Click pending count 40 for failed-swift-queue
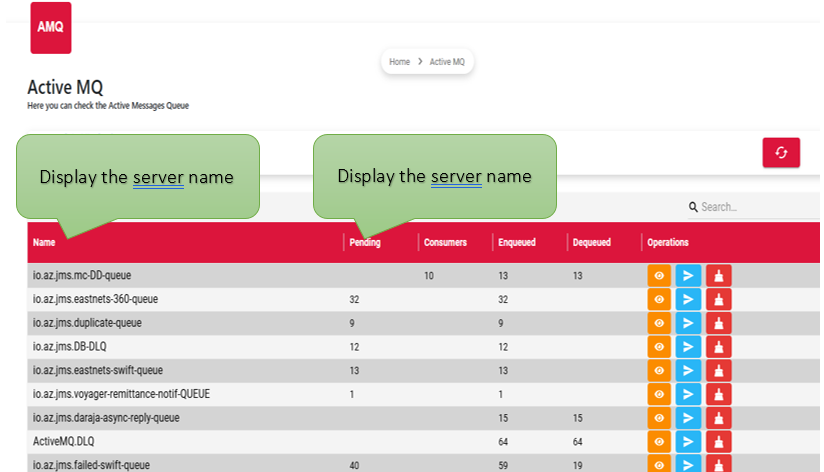The width and height of the screenshot is (824, 472). (354, 466)
